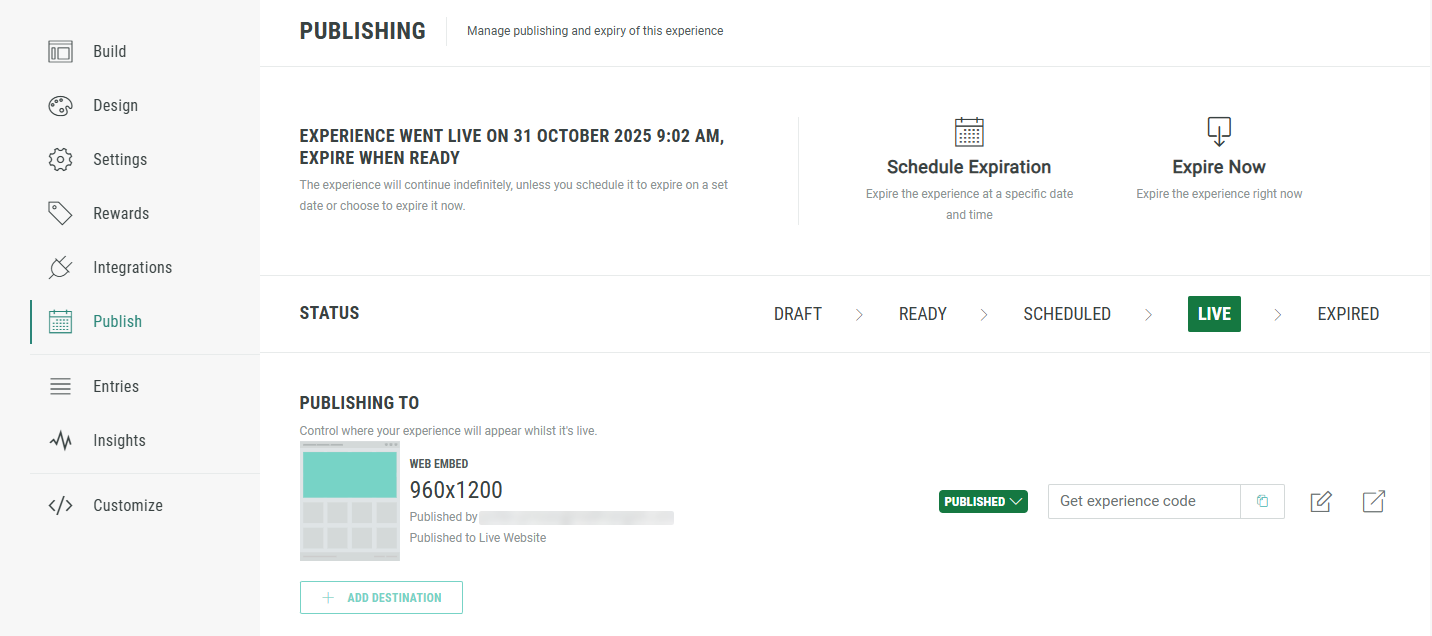Click the Insights pulse chart icon
Image resolution: width=1432 pixels, height=636 pixels.
point(61,441)
